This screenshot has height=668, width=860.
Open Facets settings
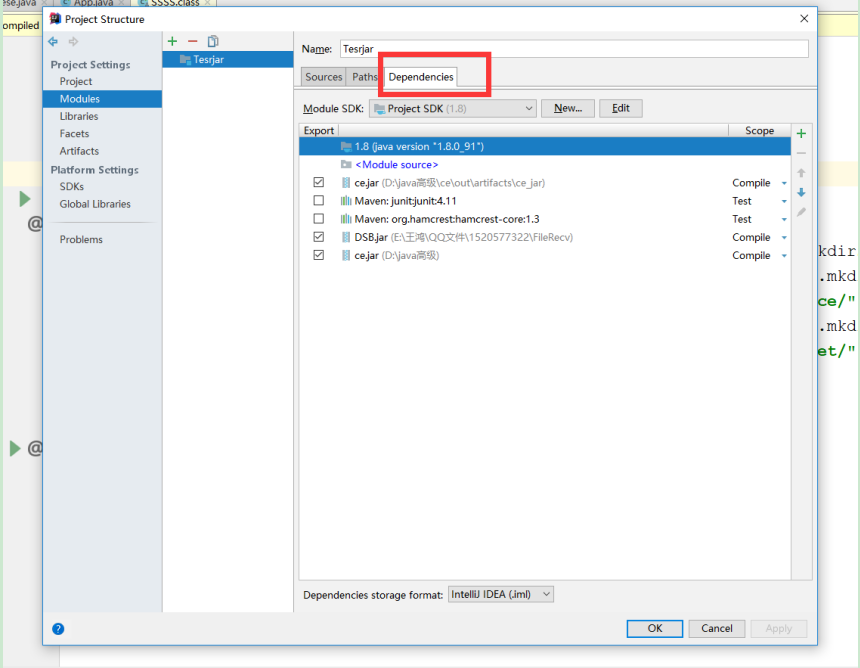coord(74,133)
